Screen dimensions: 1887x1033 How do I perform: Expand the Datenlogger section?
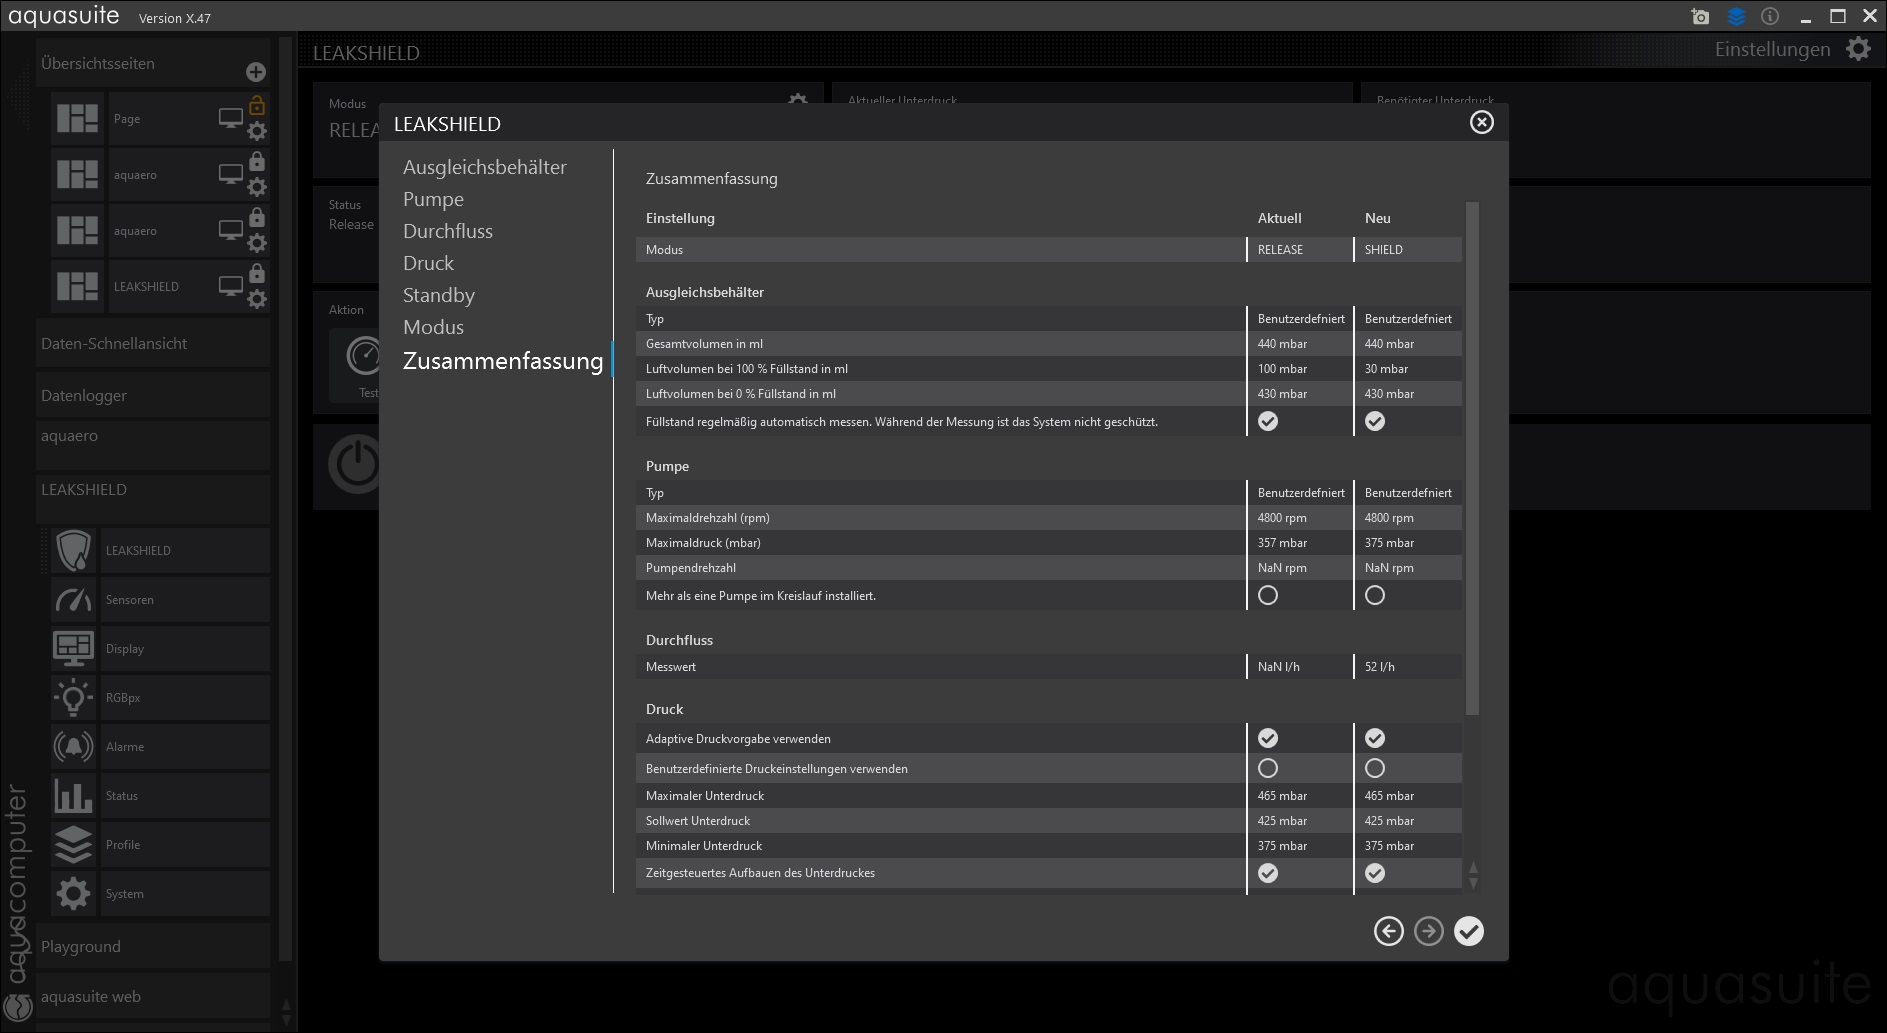point(84,395)
